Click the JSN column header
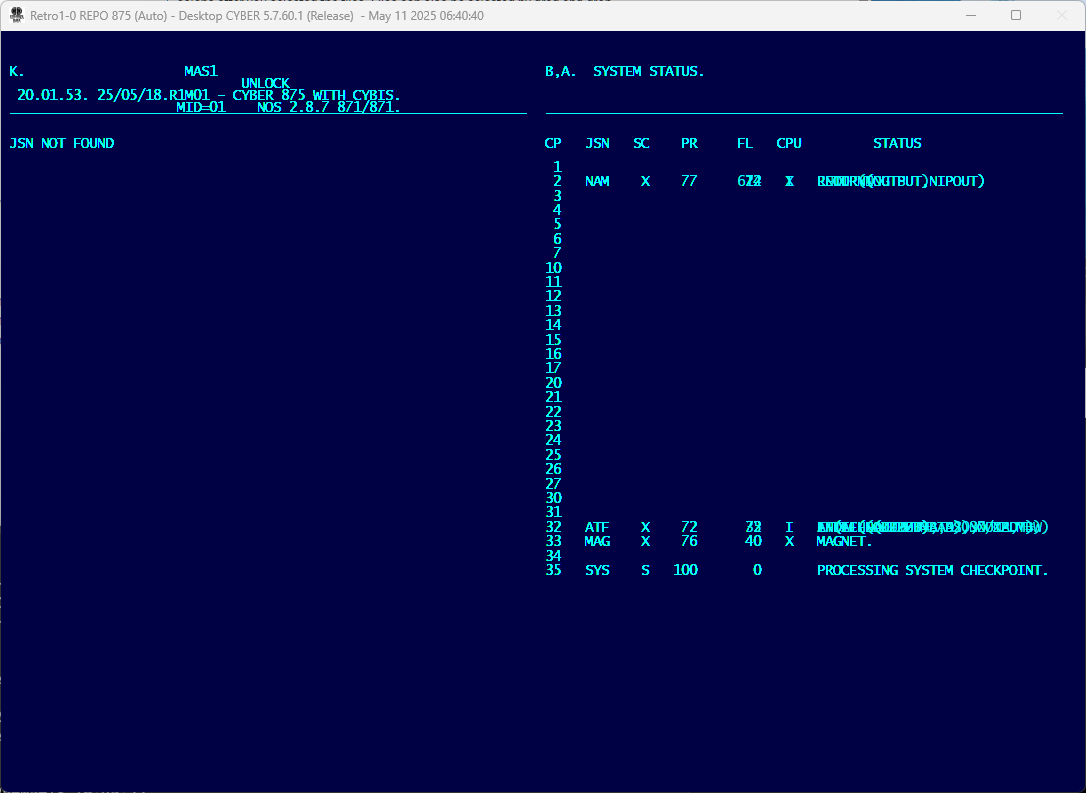 [597, 144]
